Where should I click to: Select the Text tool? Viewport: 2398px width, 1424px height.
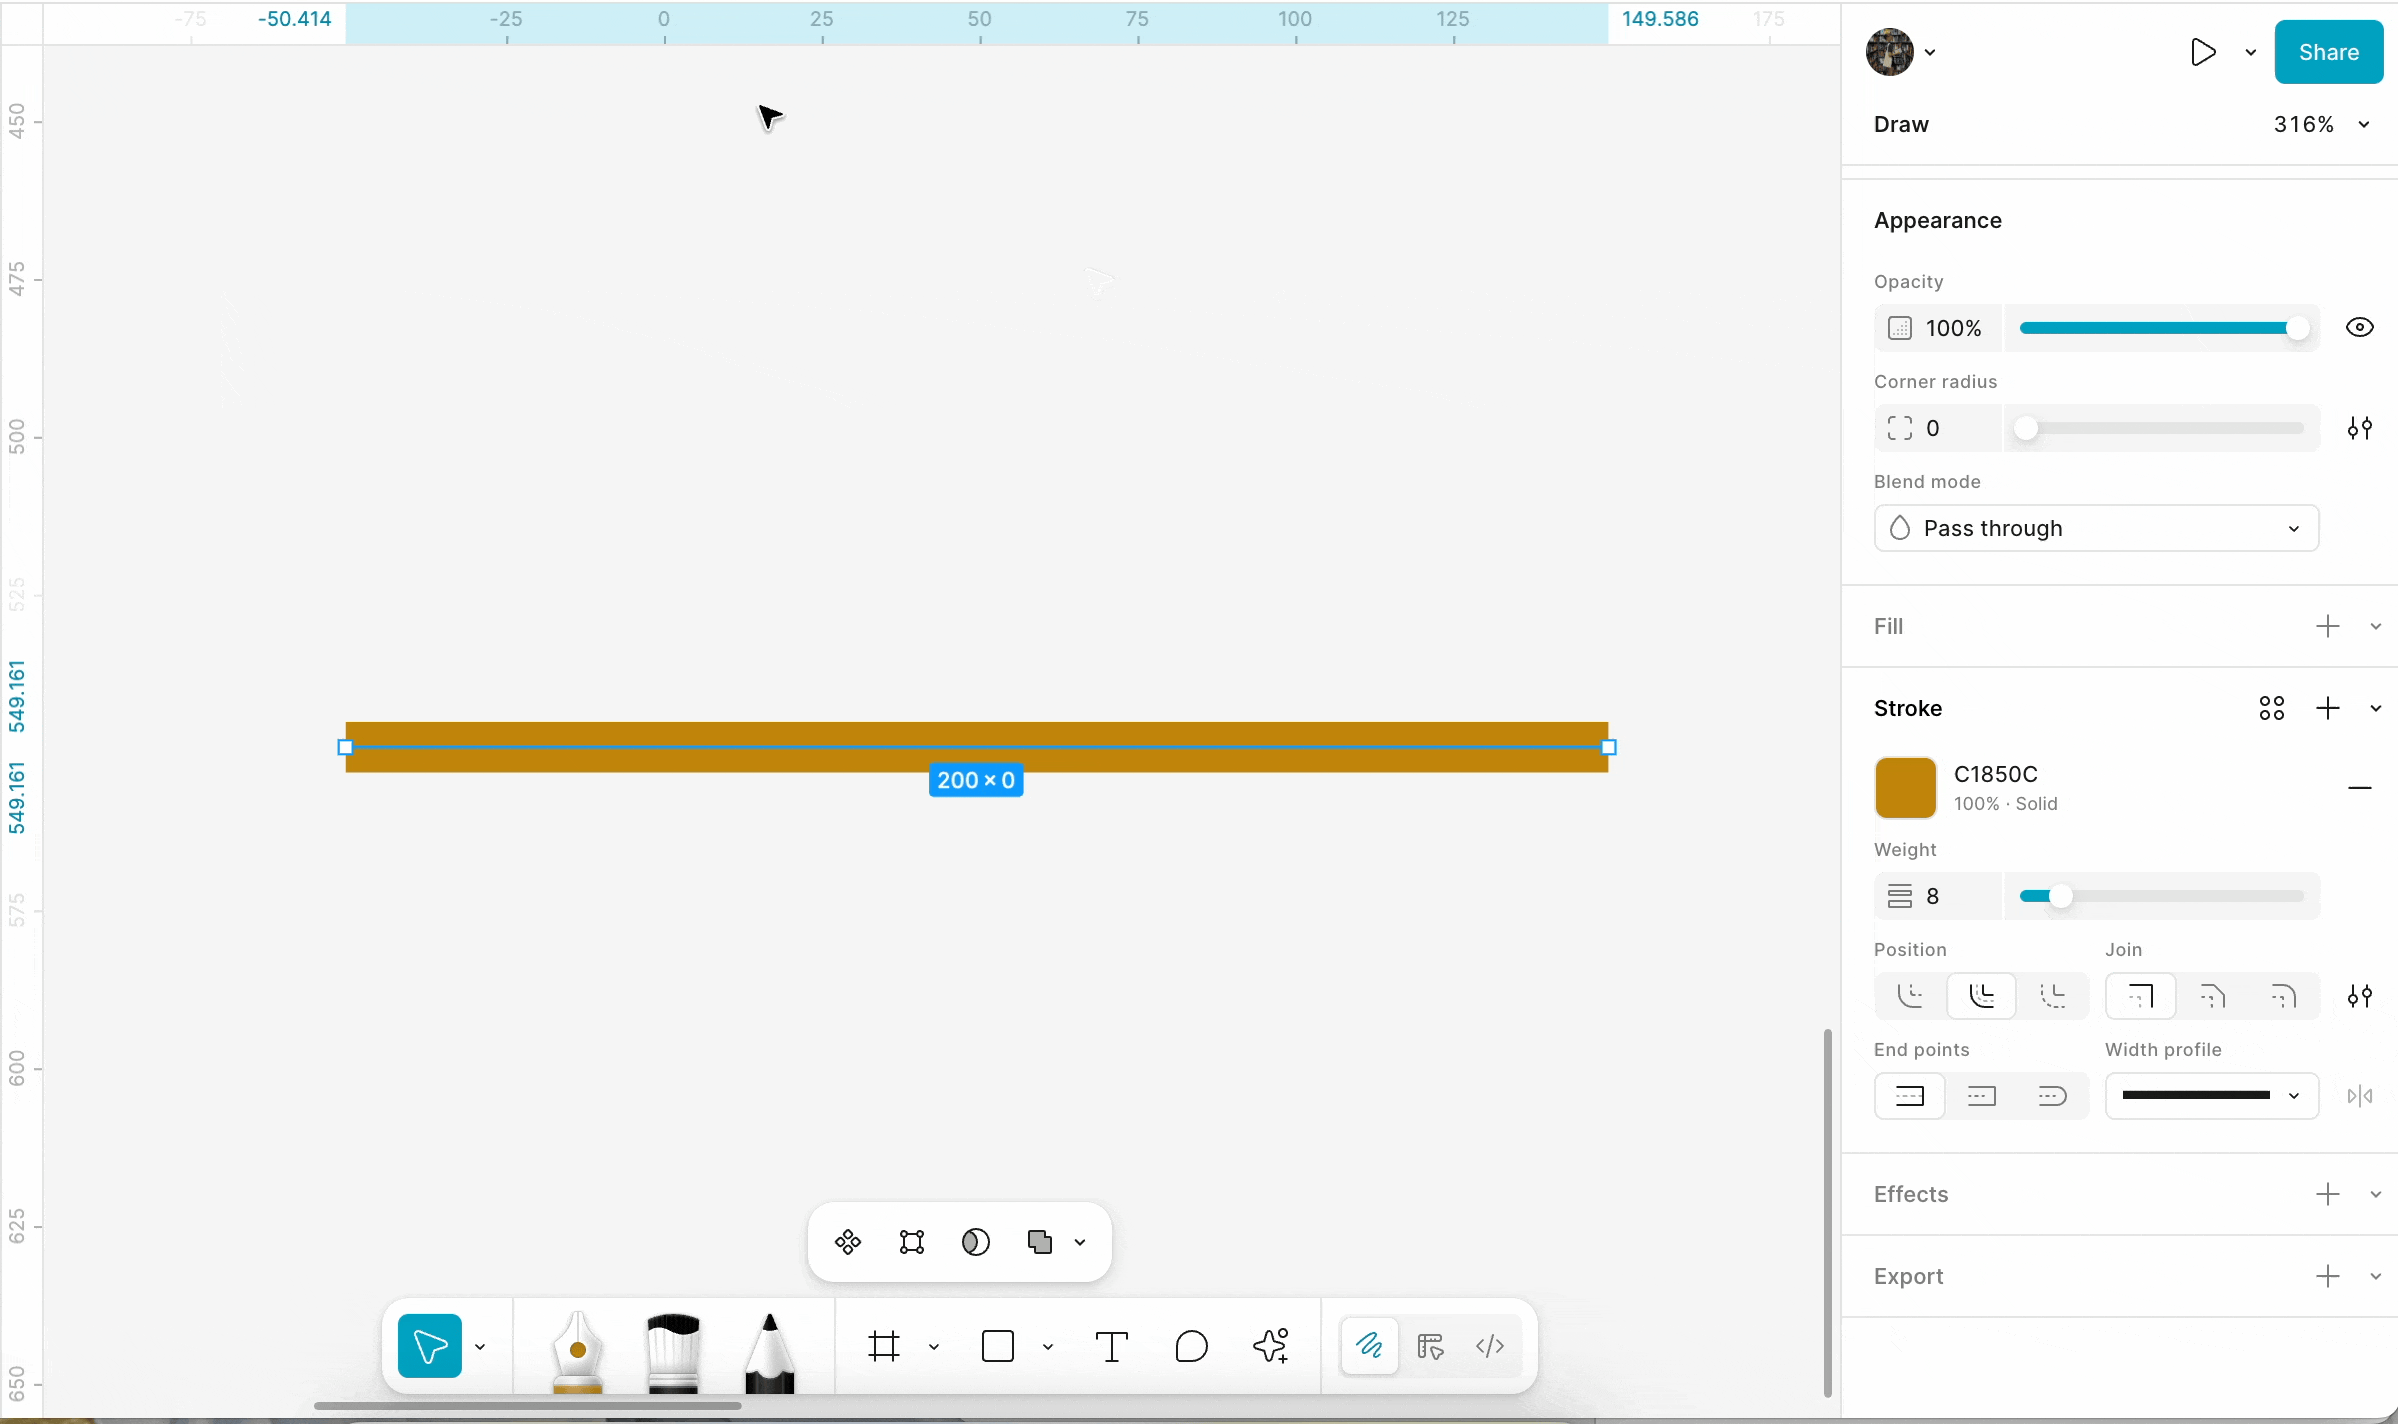pyautogui.click(x=1112, y=1346)
